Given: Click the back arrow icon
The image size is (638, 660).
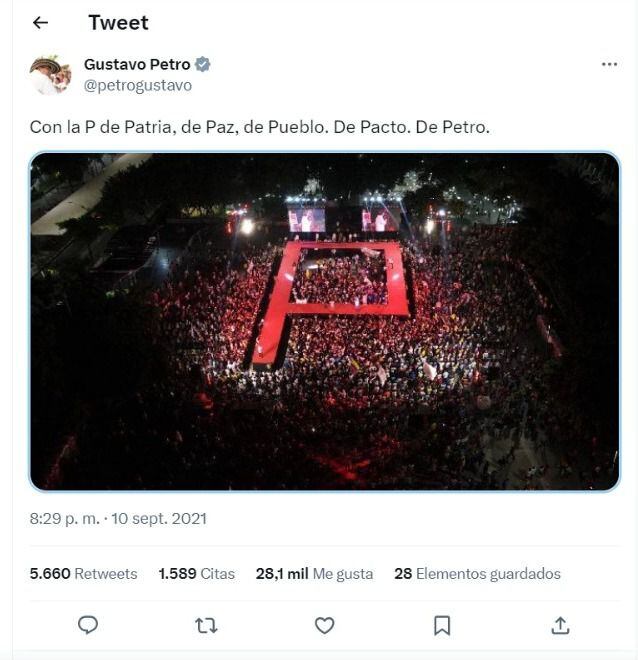Looking at the screenshot, I should 40,23.
